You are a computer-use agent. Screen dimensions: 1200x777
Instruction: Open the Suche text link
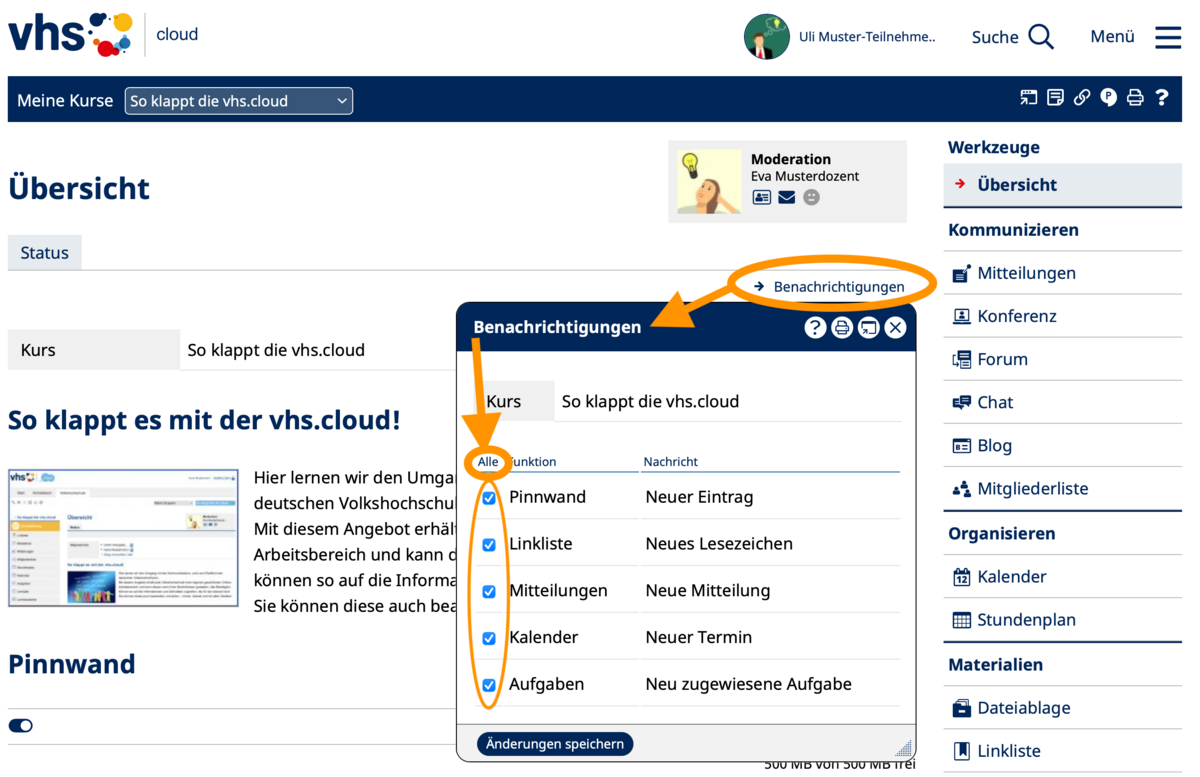click(x=995, y=37)
